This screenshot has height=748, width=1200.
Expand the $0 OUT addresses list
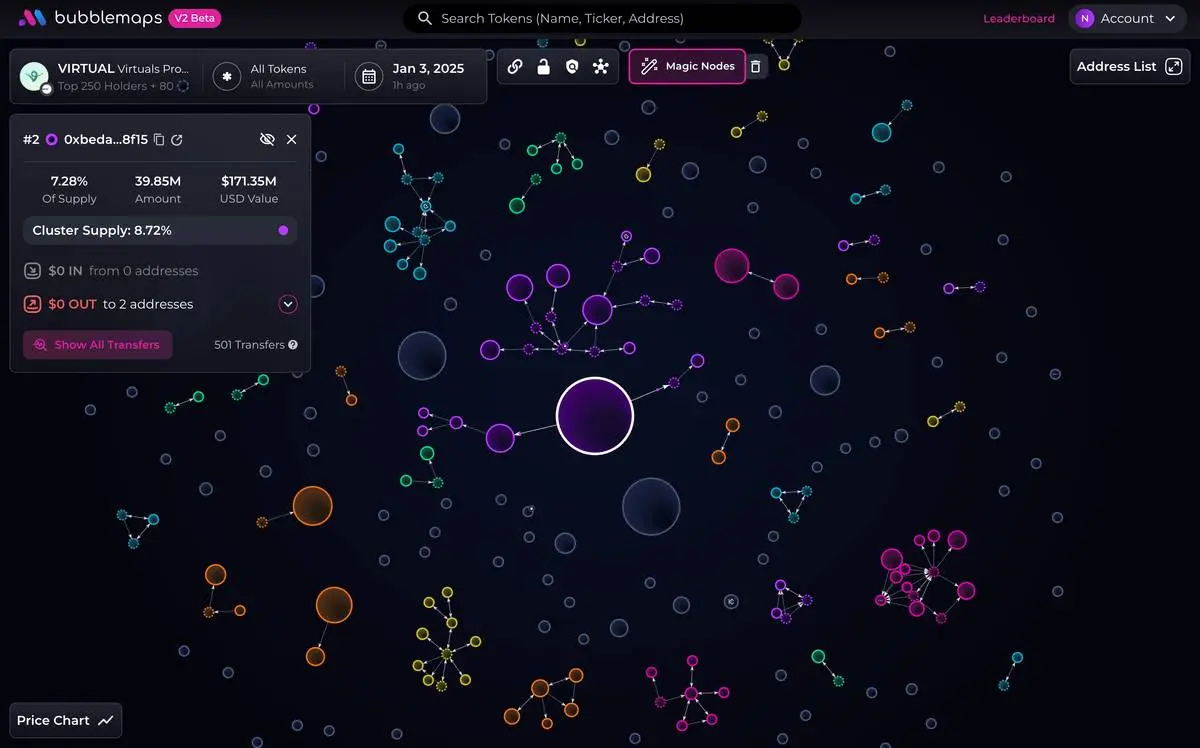click(x=288, y=304)
